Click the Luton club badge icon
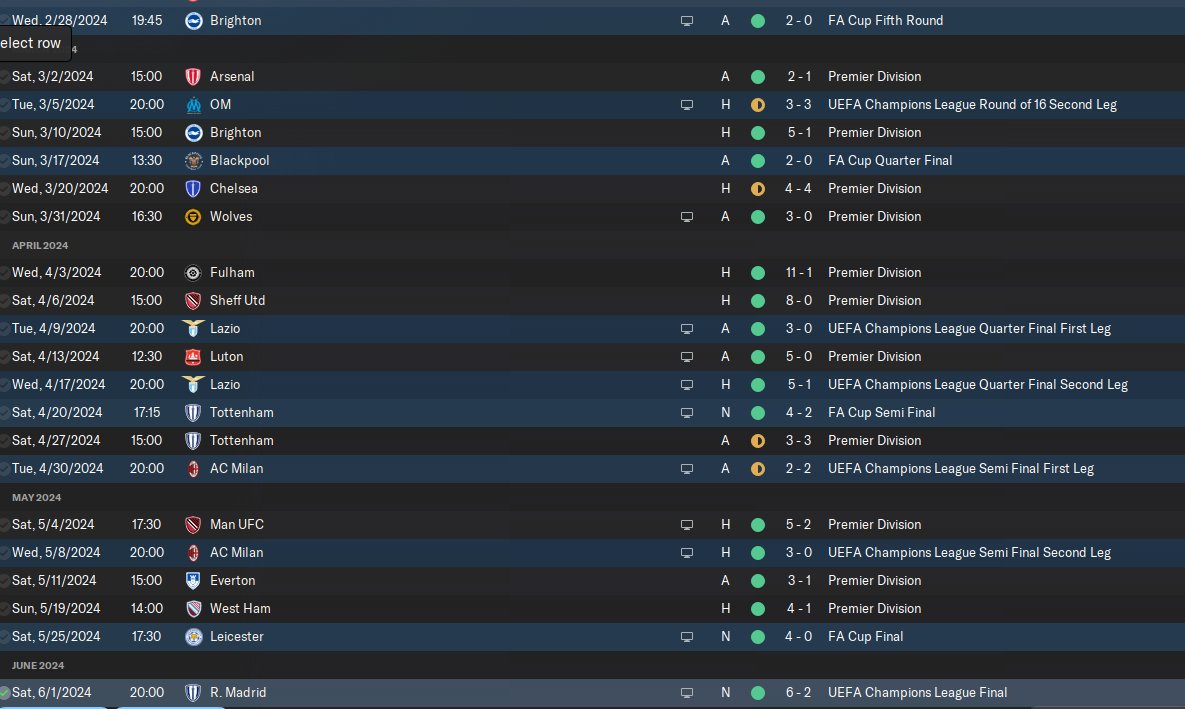 tap(193, 357)
